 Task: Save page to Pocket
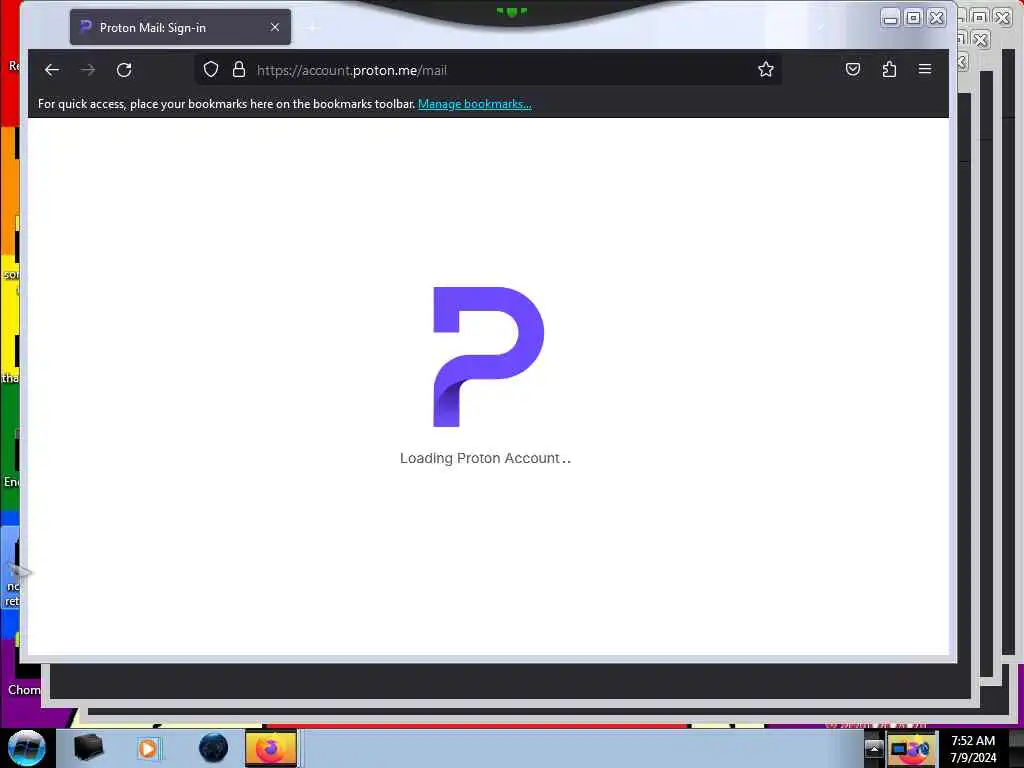click(852, 69)
